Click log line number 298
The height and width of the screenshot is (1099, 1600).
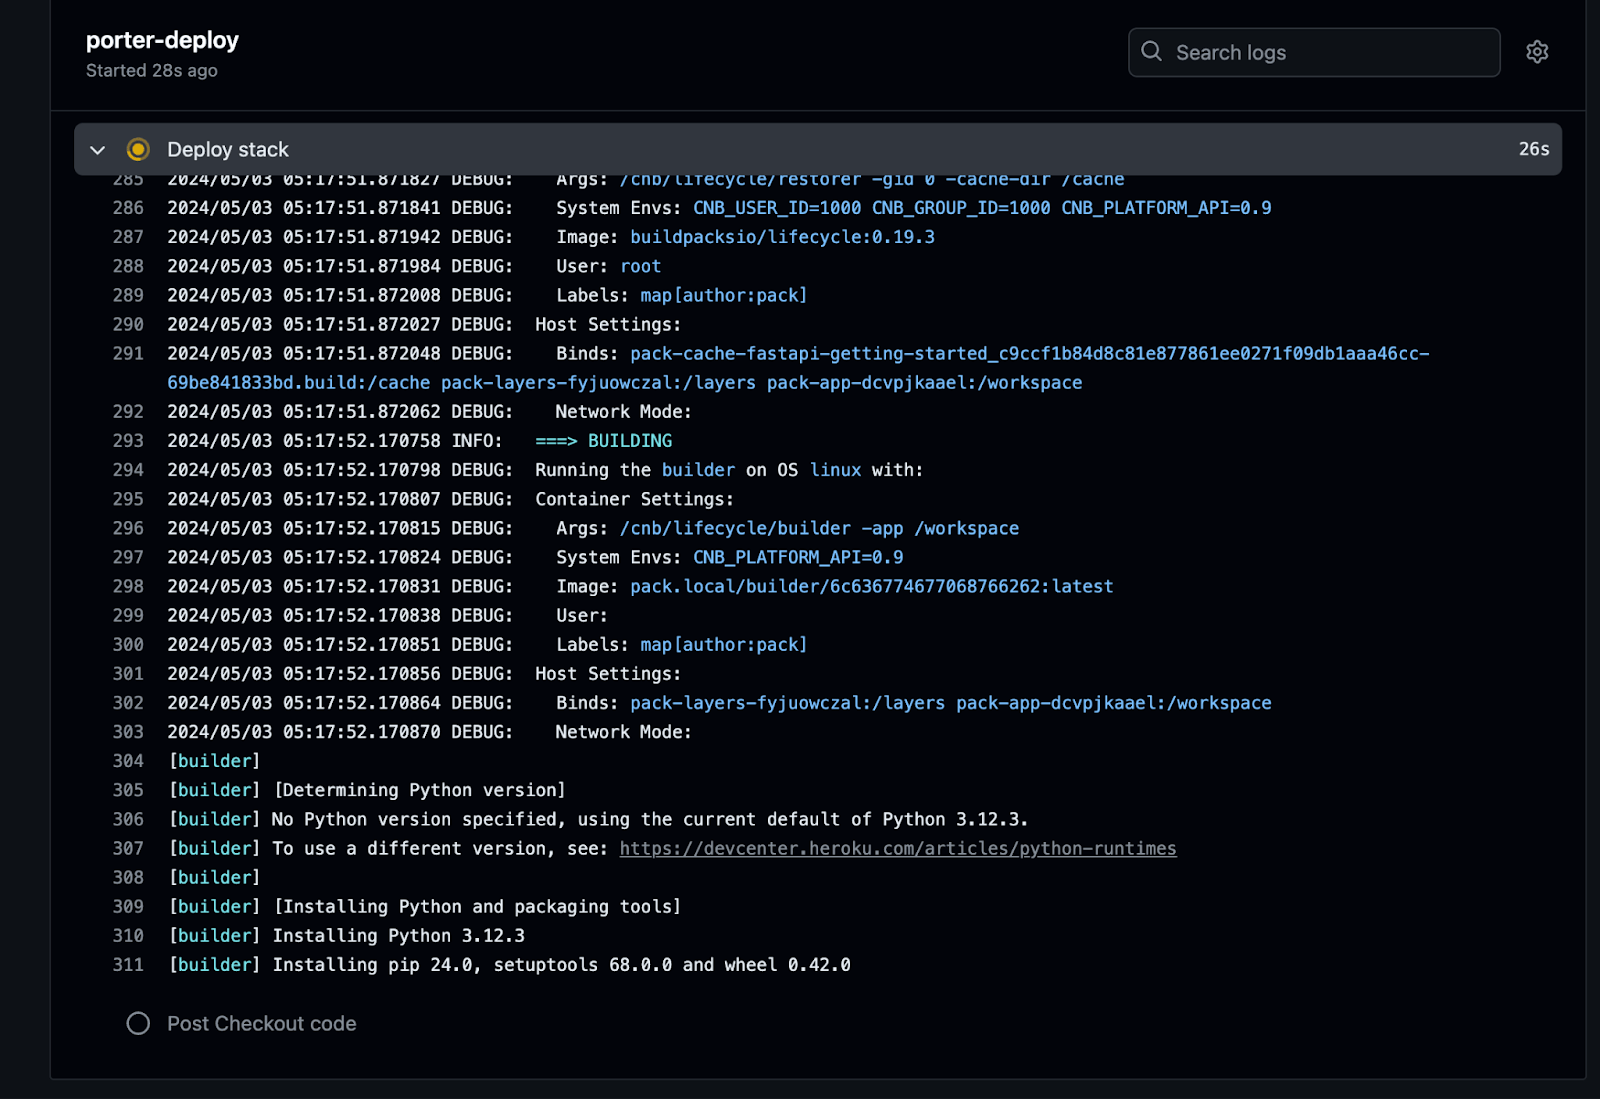tap(128, 586)
